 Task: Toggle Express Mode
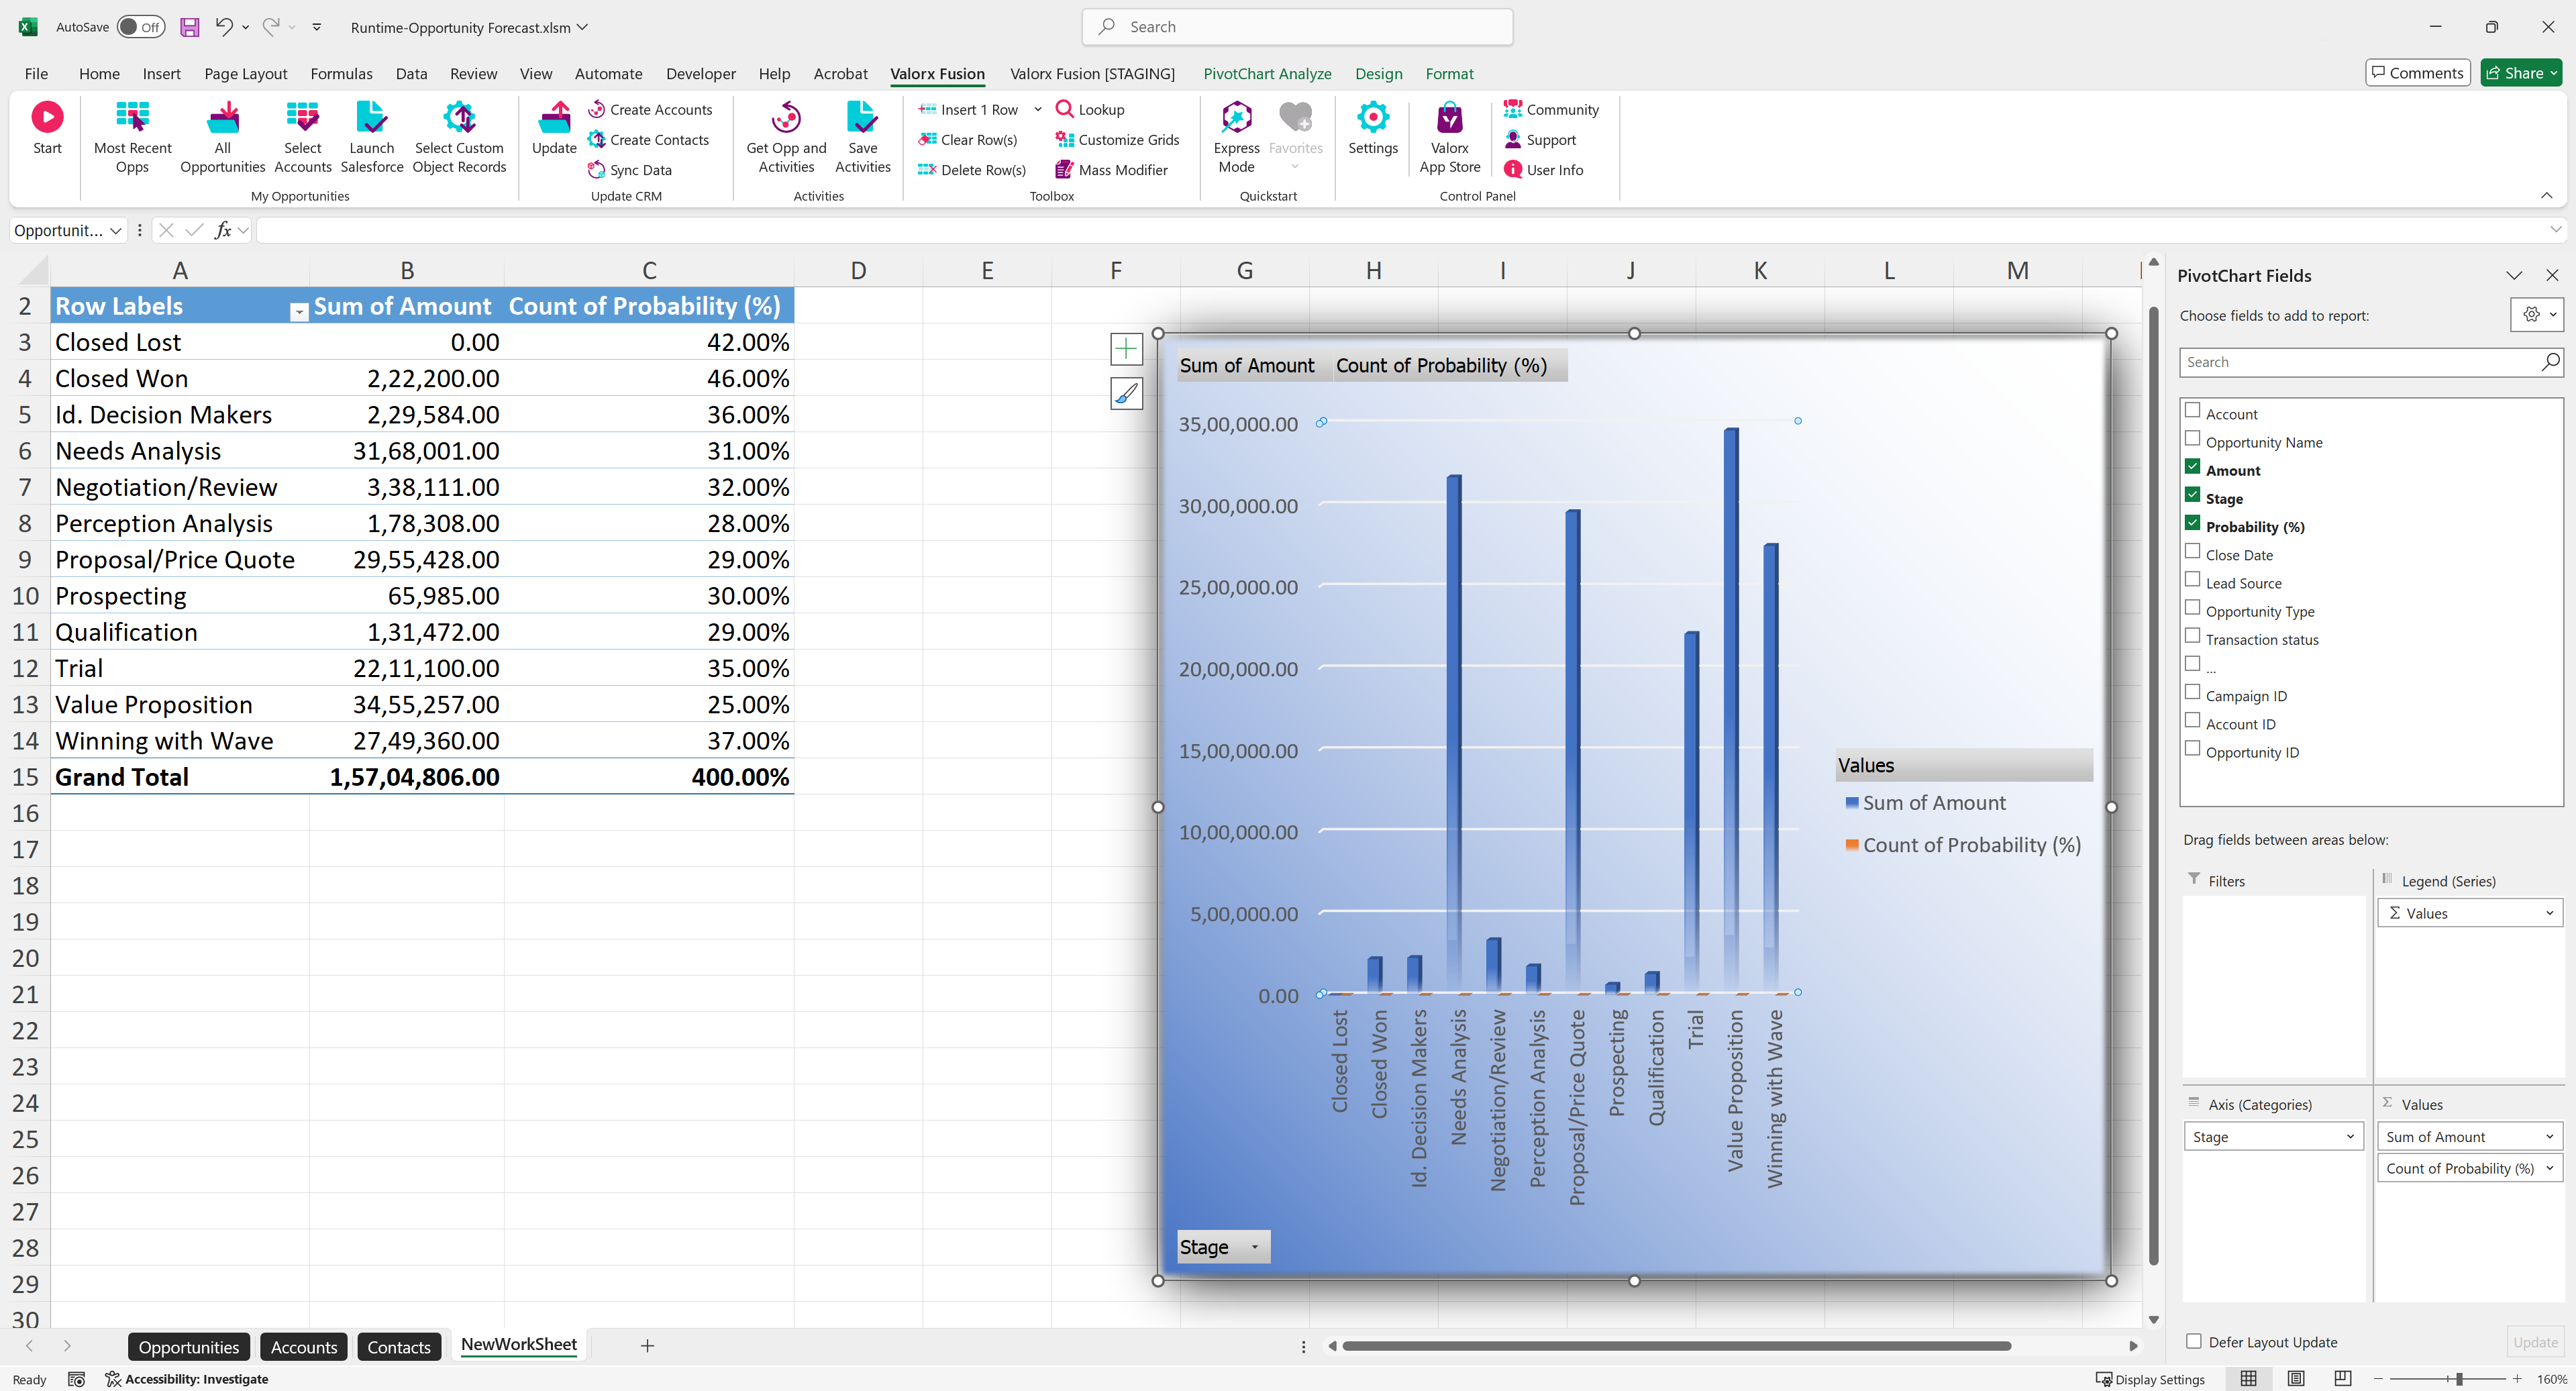click(1236, 136)
